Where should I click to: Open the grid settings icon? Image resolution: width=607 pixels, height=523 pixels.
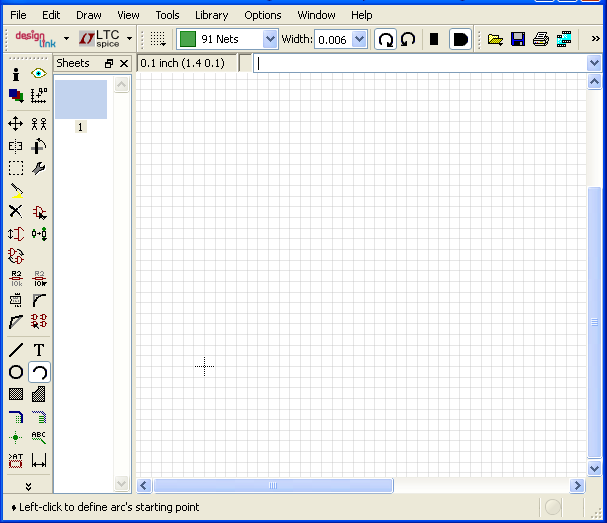point(158,39)
